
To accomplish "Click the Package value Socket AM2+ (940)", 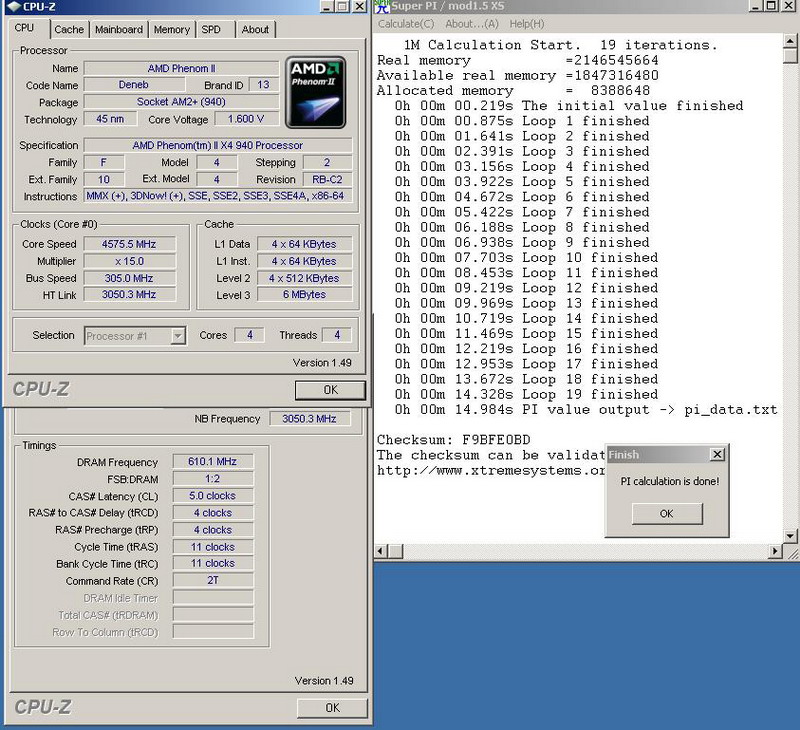I will click(x=181, y=102).
